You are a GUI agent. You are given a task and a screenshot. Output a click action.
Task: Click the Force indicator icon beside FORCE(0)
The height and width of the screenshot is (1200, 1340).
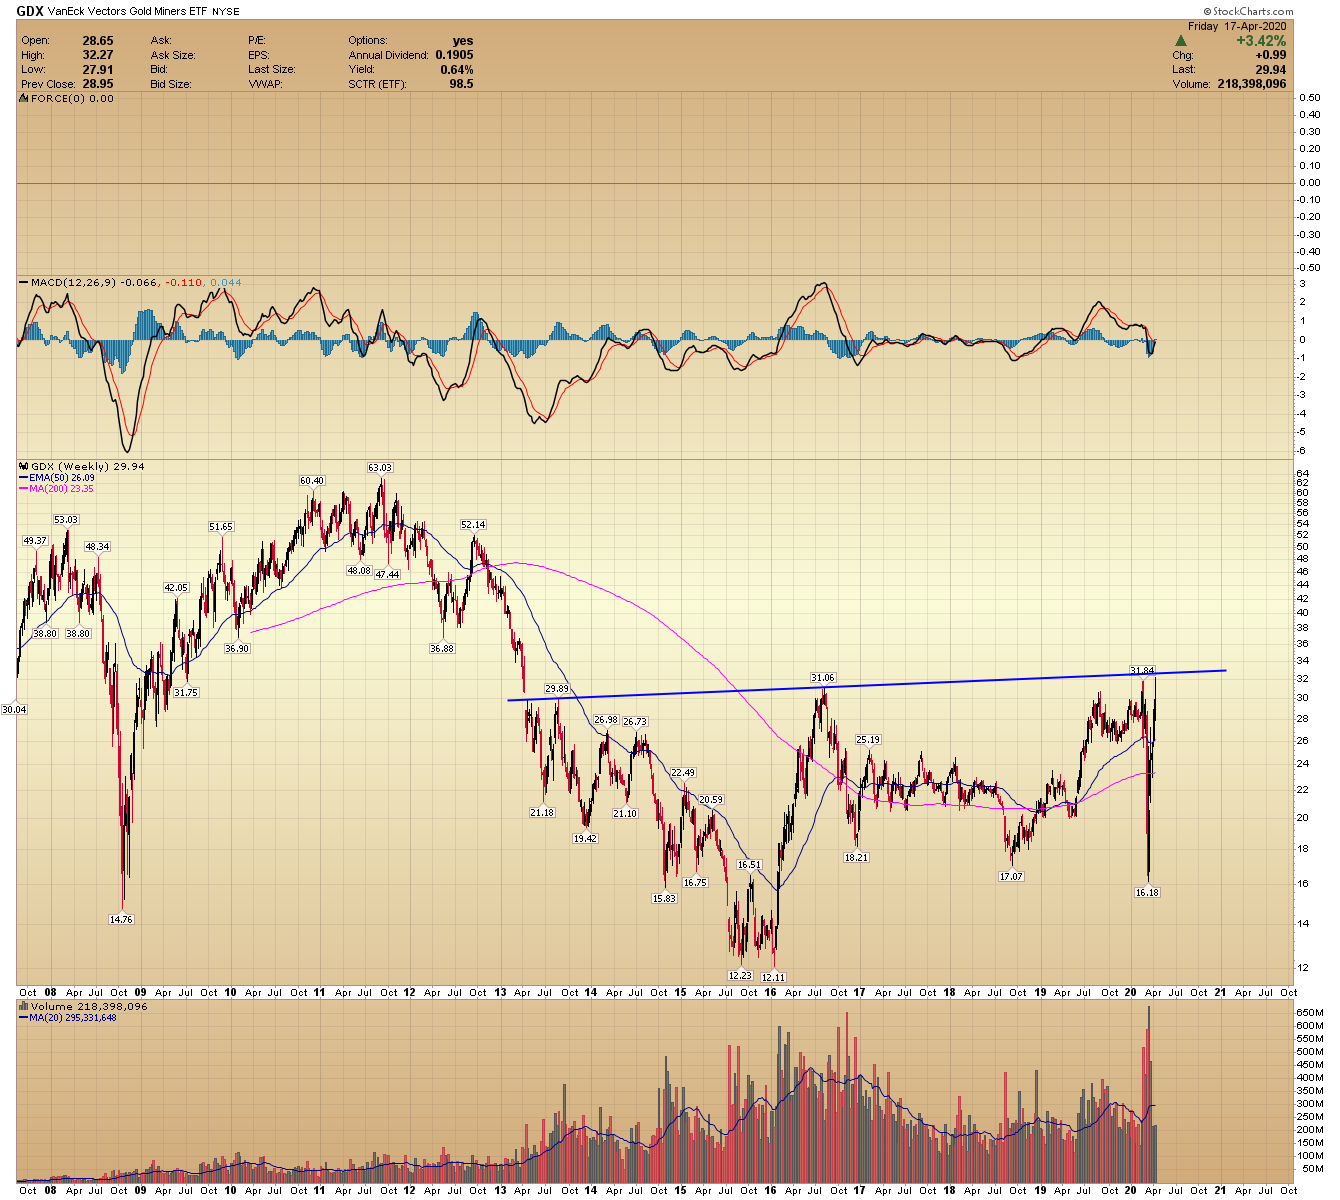coord(24,99)
